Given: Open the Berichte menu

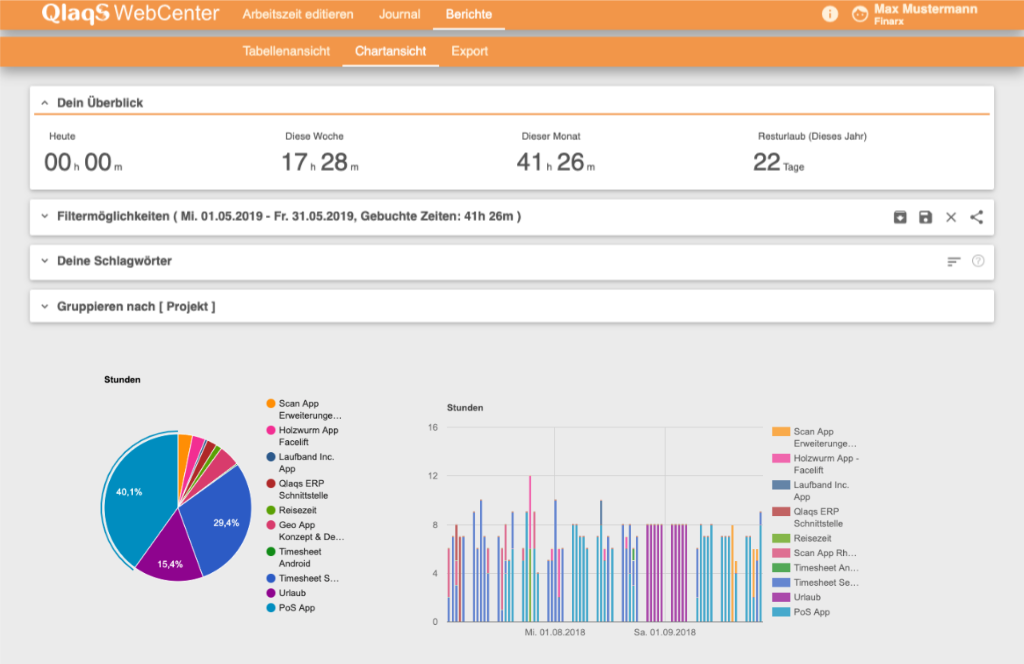Looking at the screenshot, I should 468,14.
